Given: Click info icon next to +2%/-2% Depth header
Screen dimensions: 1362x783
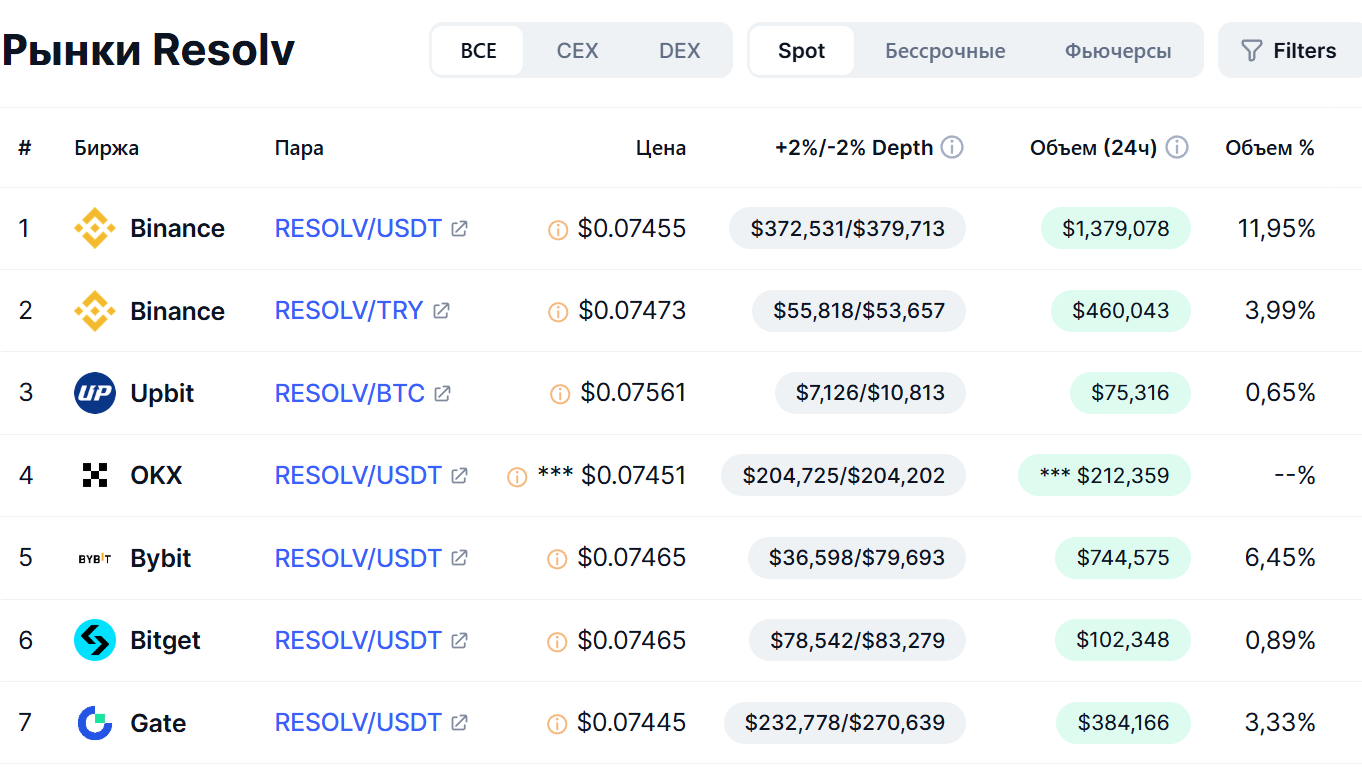Looking at the screenshot, I should (x=952, y=148).
